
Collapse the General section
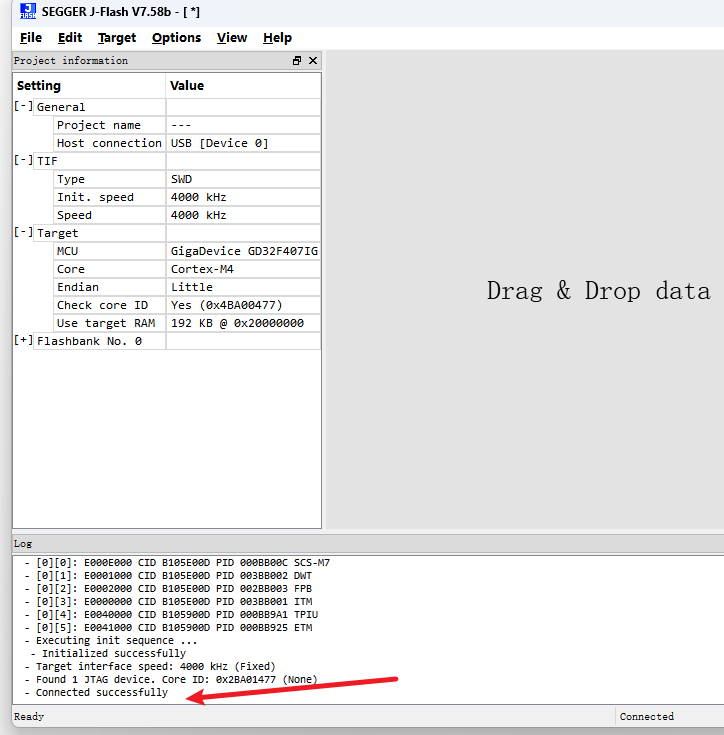[23, 106]
